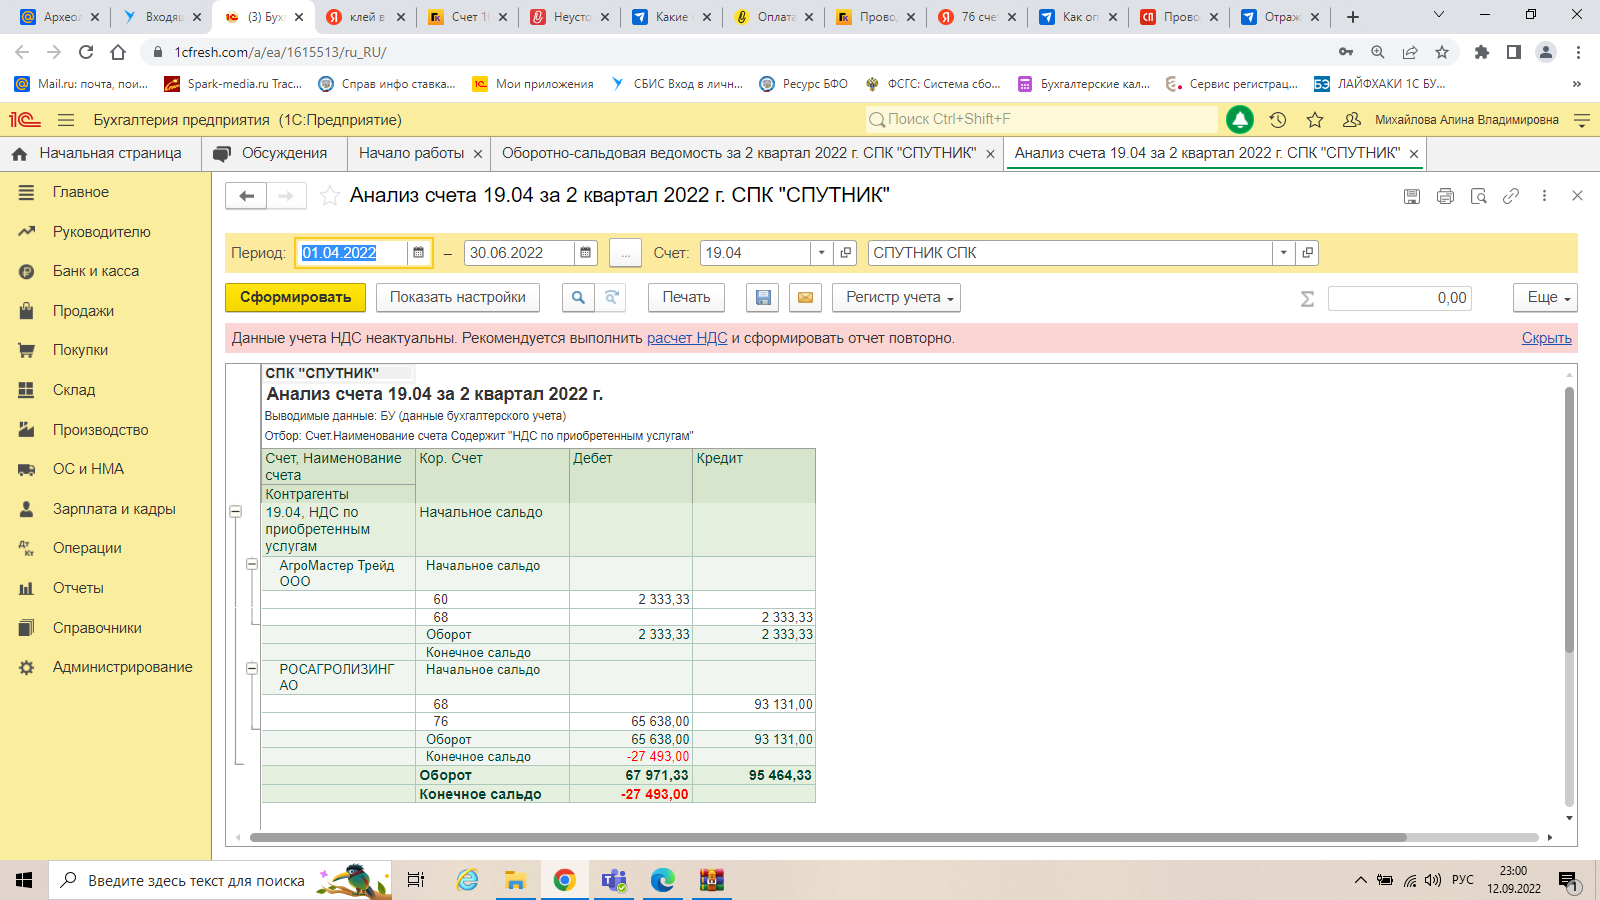Click Показать настройки button
The image size is (1600, 900).
458,297
